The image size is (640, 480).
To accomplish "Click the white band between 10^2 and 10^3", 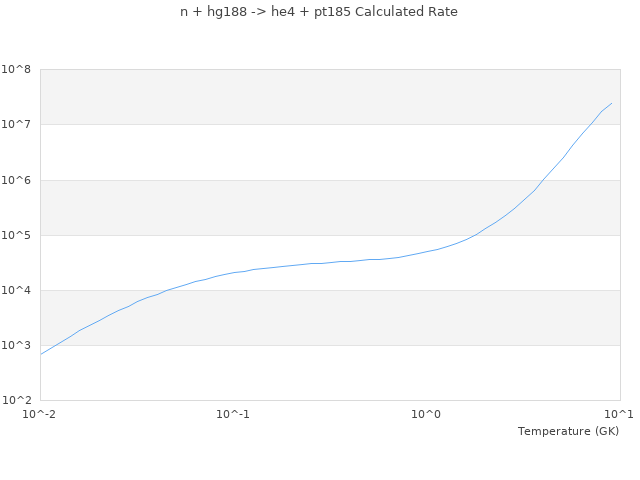I will 300,372.
